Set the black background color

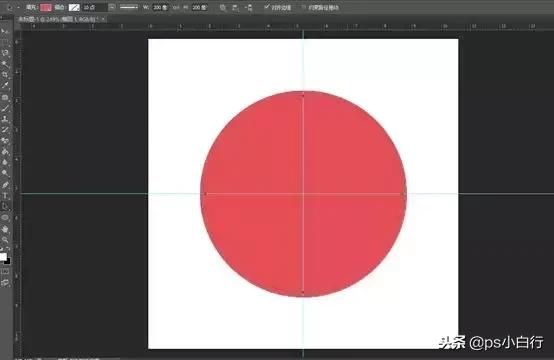click(x=8, y=262)
